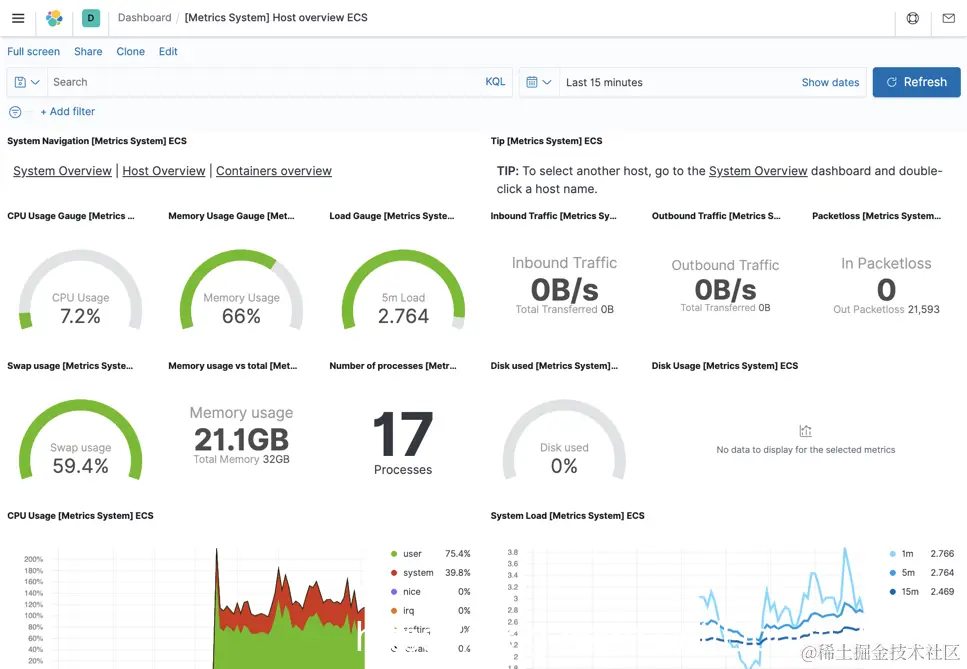
Task: Toggle the 1m series in System Load legend
Action: point(907,554)
